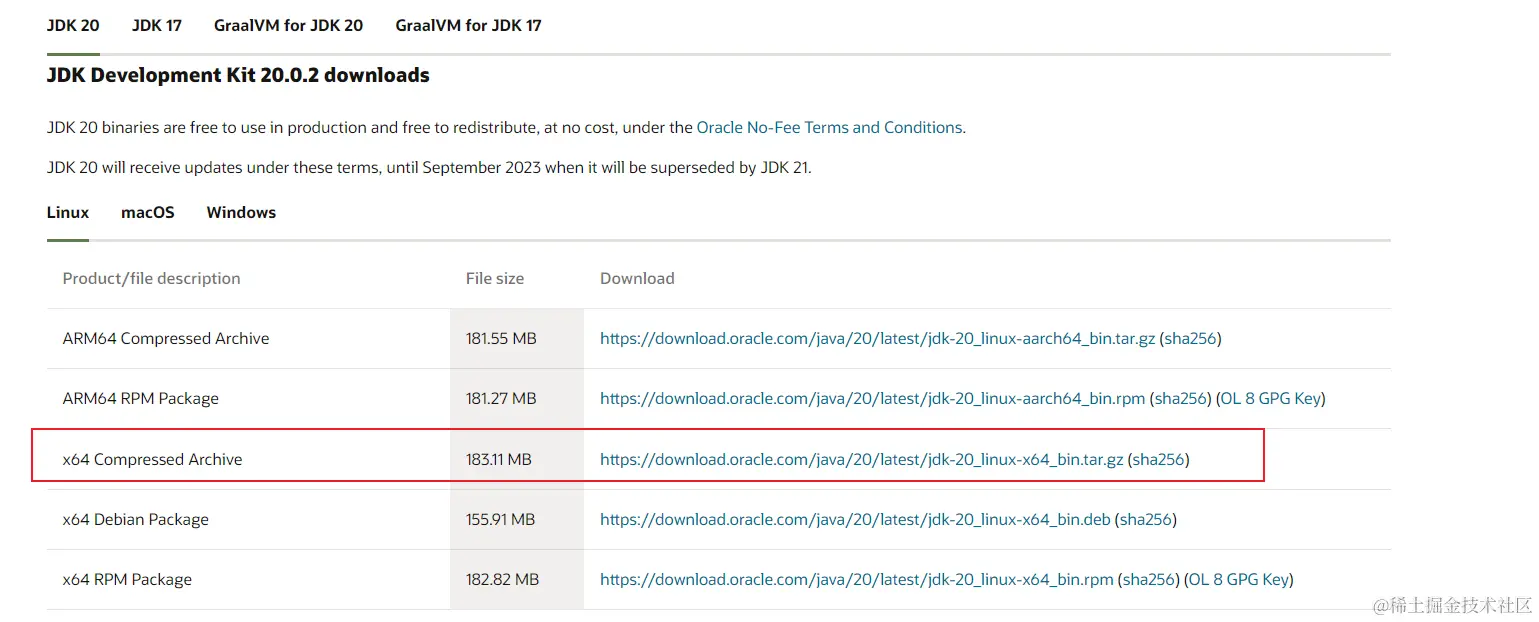The image size is (1539, 622).
Task: Download jdk-20_linux-x64_bin.deb link
Action: point(855,519)
